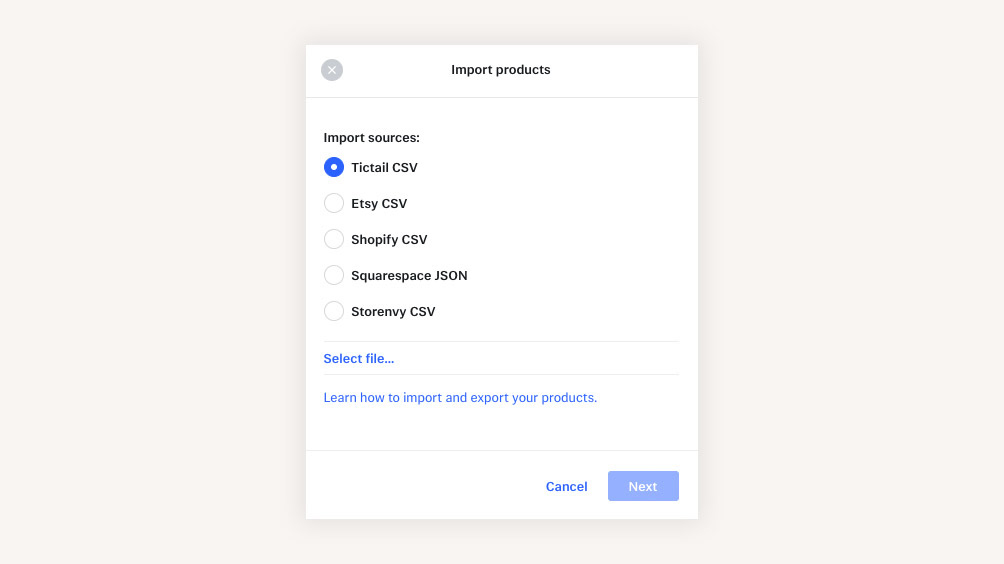Pick the Shopify CSV radio button
The width and height of the screenshot is (1004, 564).
click(x=334, y=239)
